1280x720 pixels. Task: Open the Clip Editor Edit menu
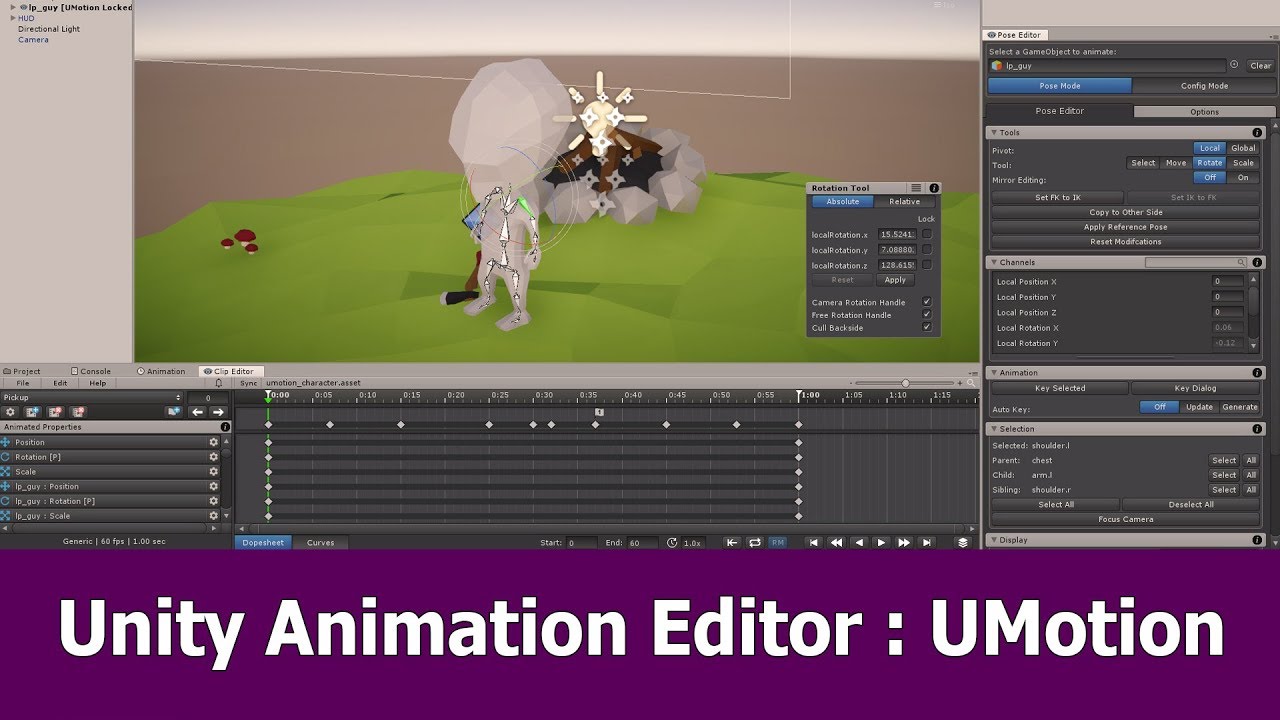coord(60,383)
